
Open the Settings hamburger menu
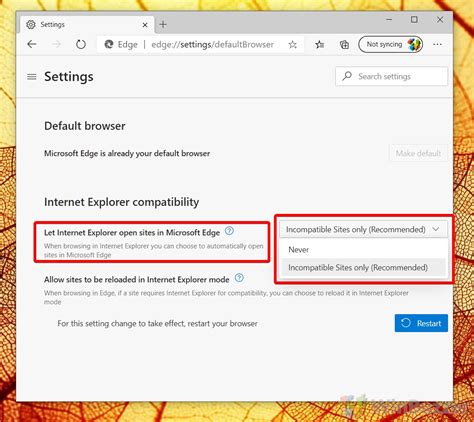coord(32,77)
